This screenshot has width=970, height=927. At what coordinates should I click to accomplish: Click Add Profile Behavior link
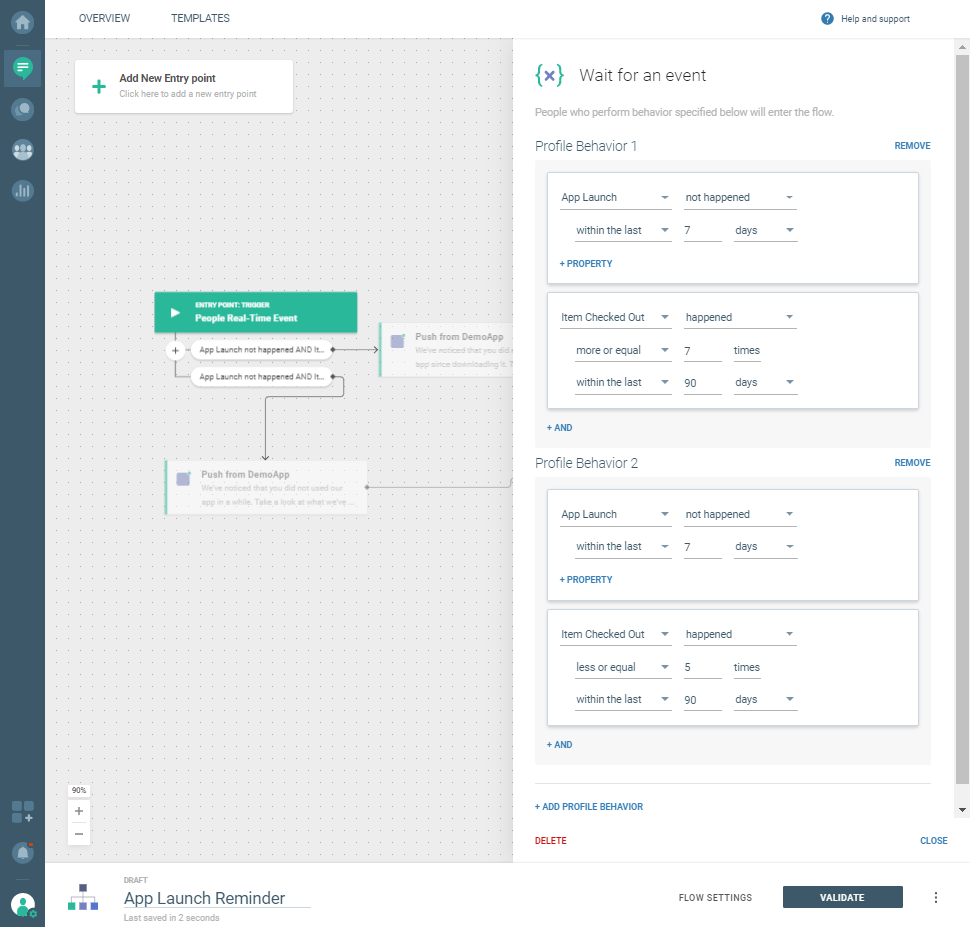(x=589, y=807)
